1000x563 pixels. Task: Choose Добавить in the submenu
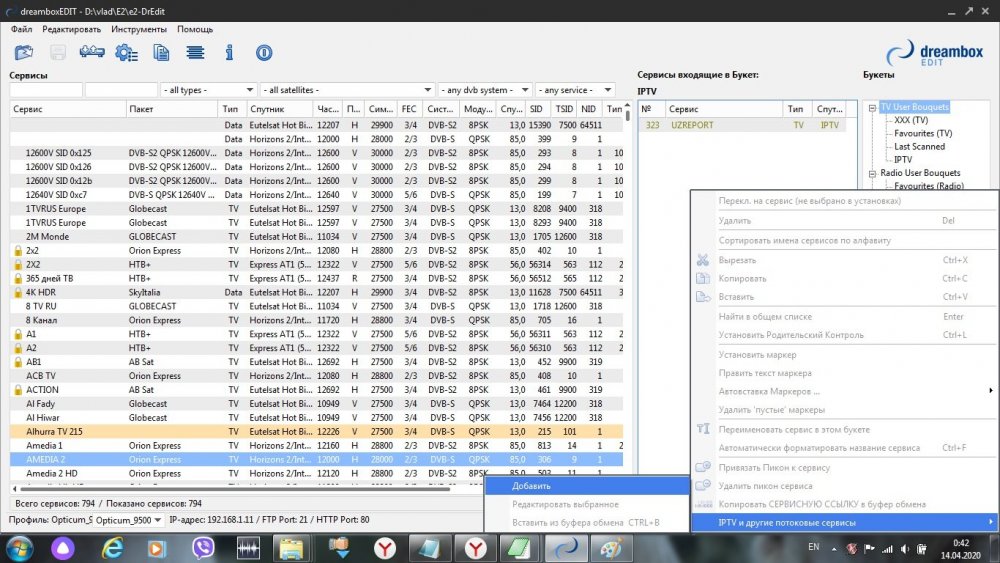coord(530,486)
